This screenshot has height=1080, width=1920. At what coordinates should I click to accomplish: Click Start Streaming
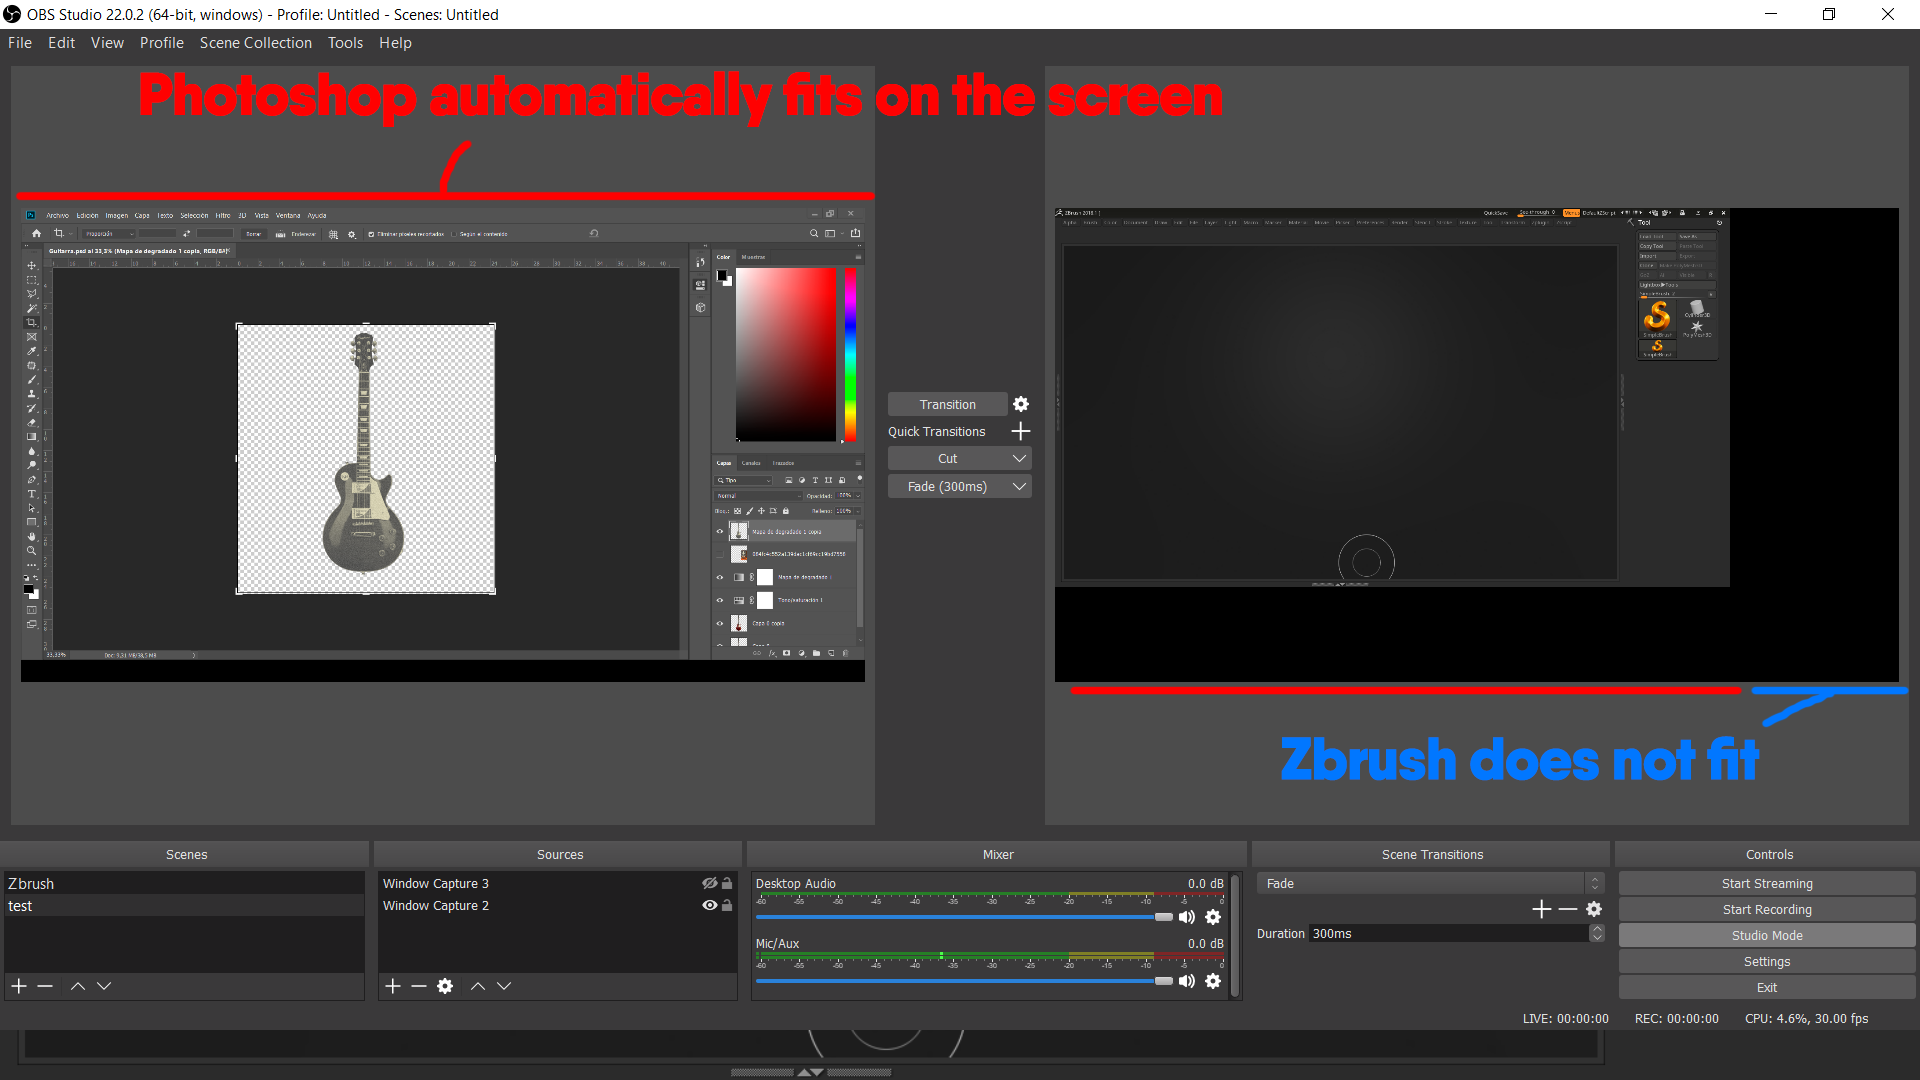tap(1767, 883)
